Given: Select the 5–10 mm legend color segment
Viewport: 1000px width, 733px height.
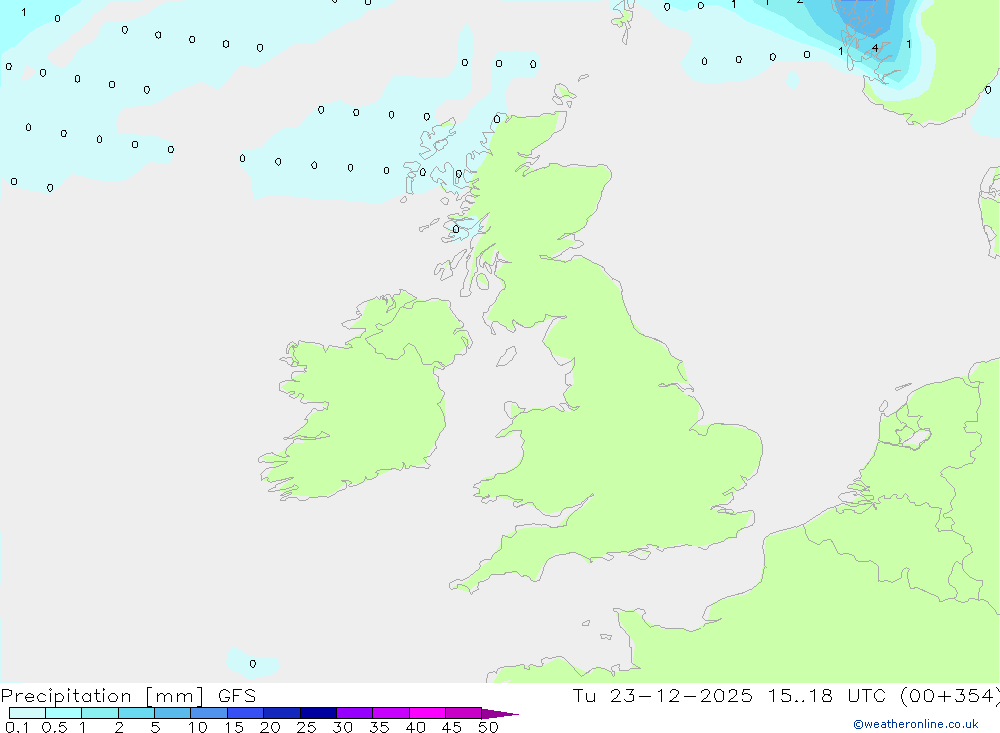Looking at the screenshot, I should point(173,713).
